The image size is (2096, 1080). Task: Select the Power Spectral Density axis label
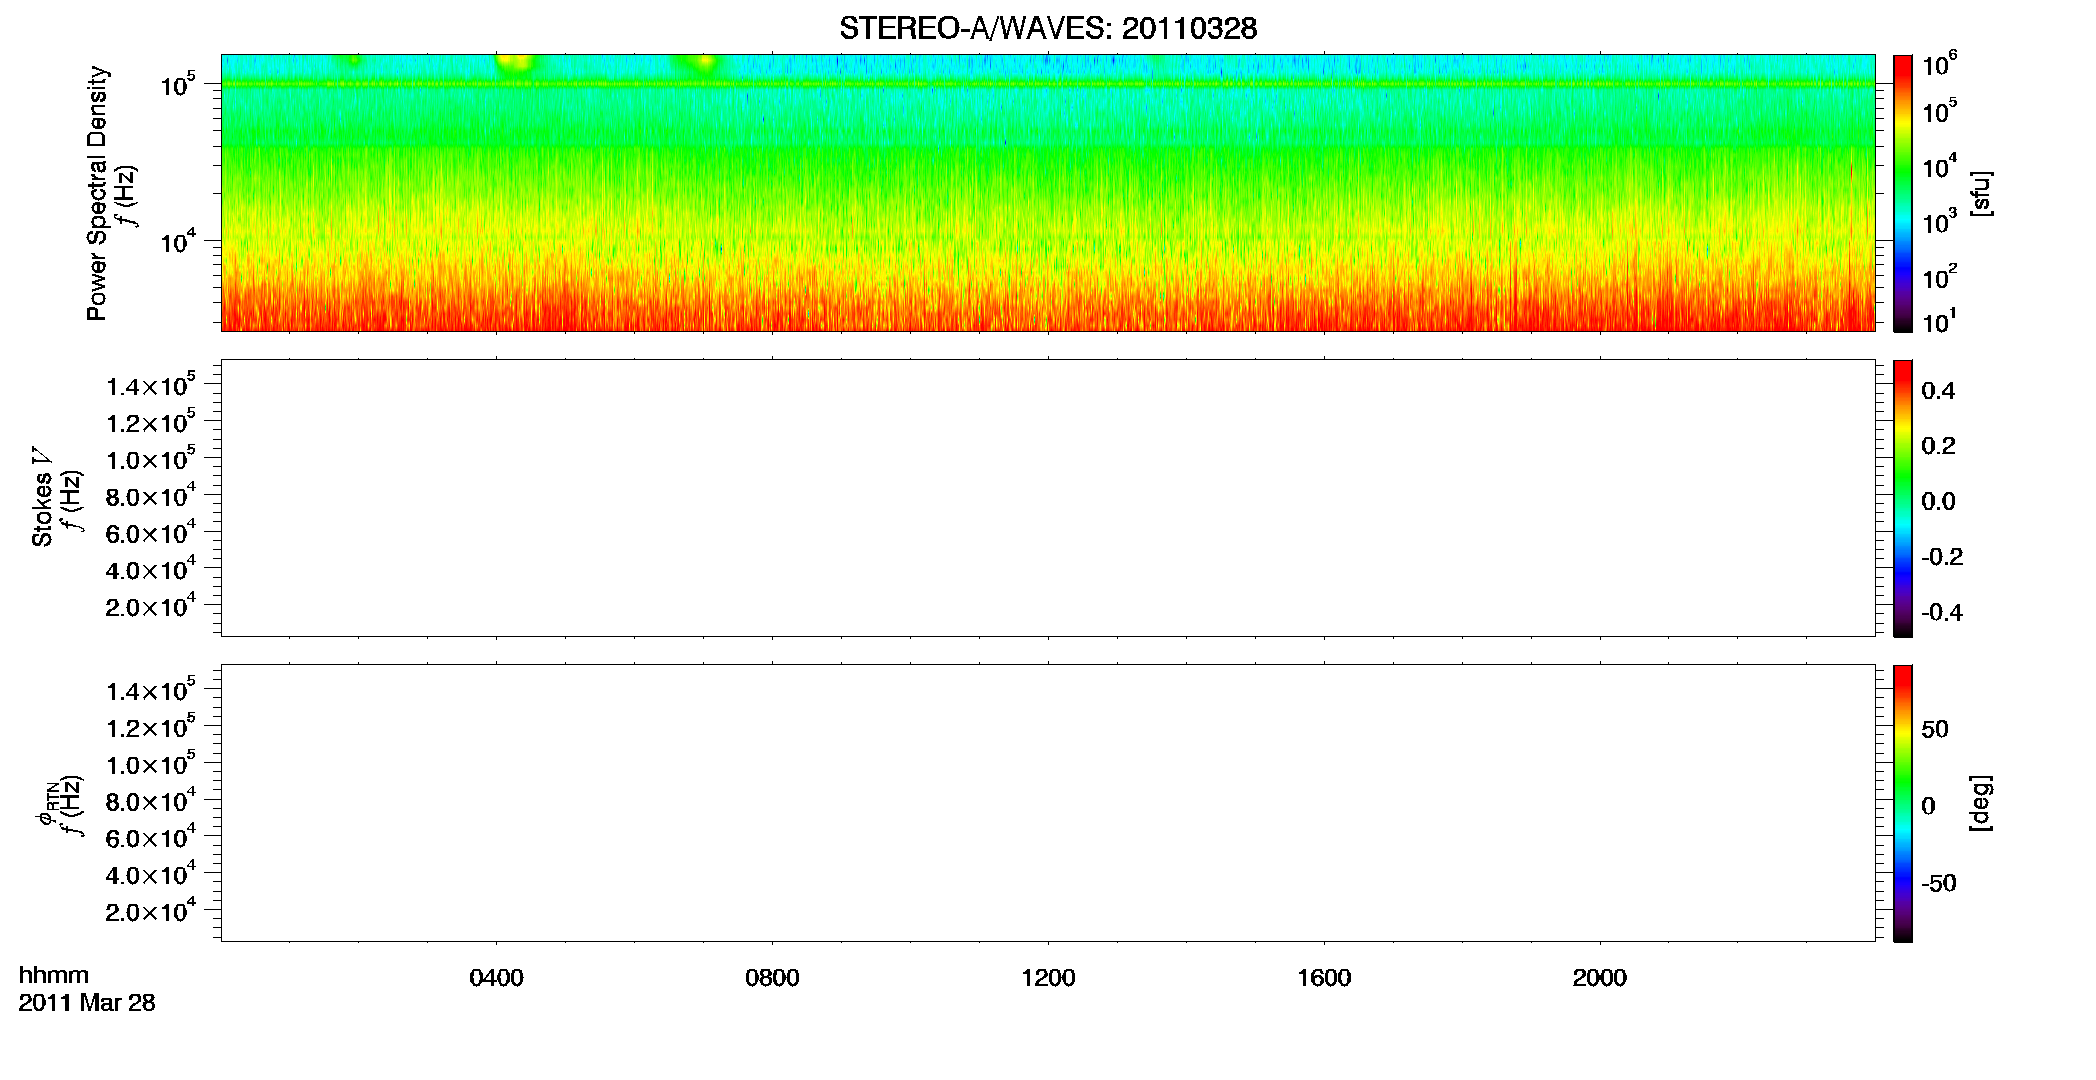(x=97, y=193)
